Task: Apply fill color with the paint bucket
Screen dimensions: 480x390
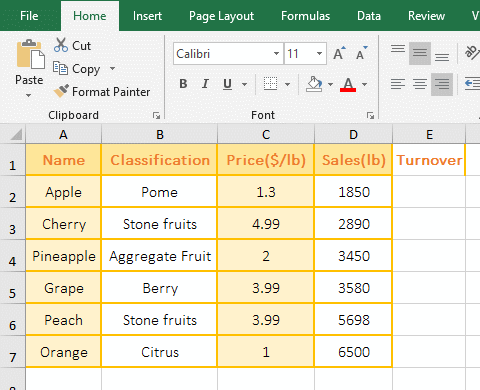Action: tap(314, 84)
